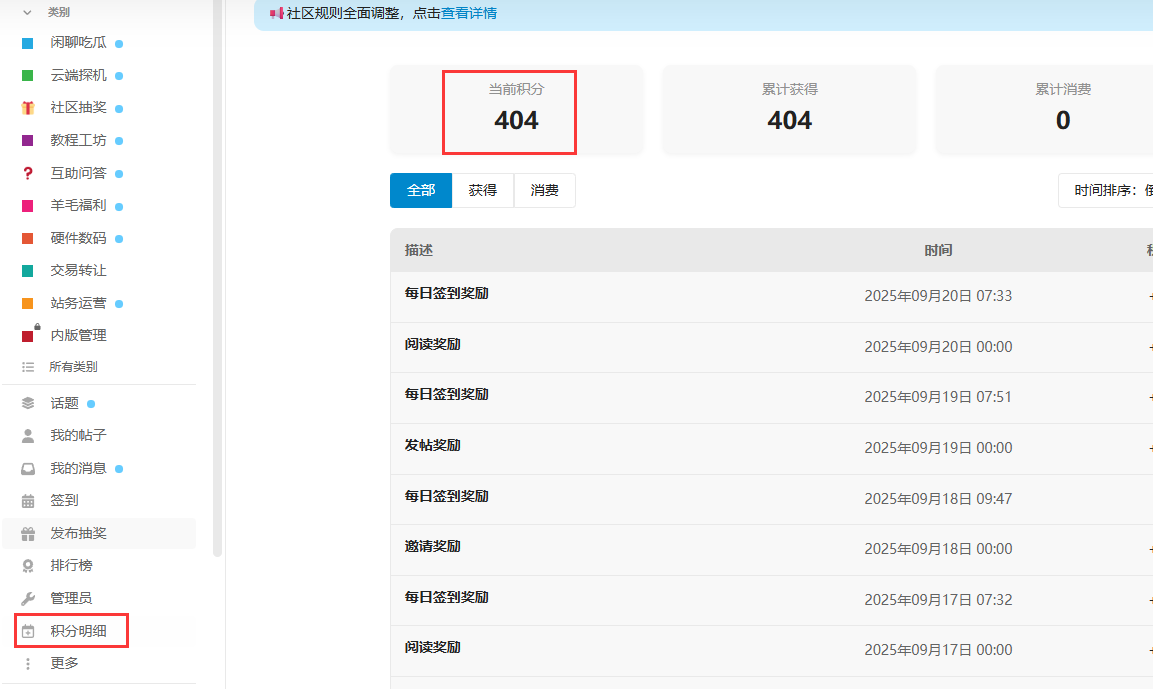Screen dimensions: 1153x689
Task: Open 内版管理 via its locked red icon
Action: 28,335
